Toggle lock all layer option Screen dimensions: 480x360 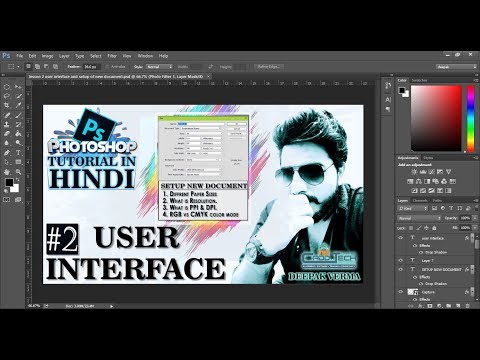tap(434, 228)
